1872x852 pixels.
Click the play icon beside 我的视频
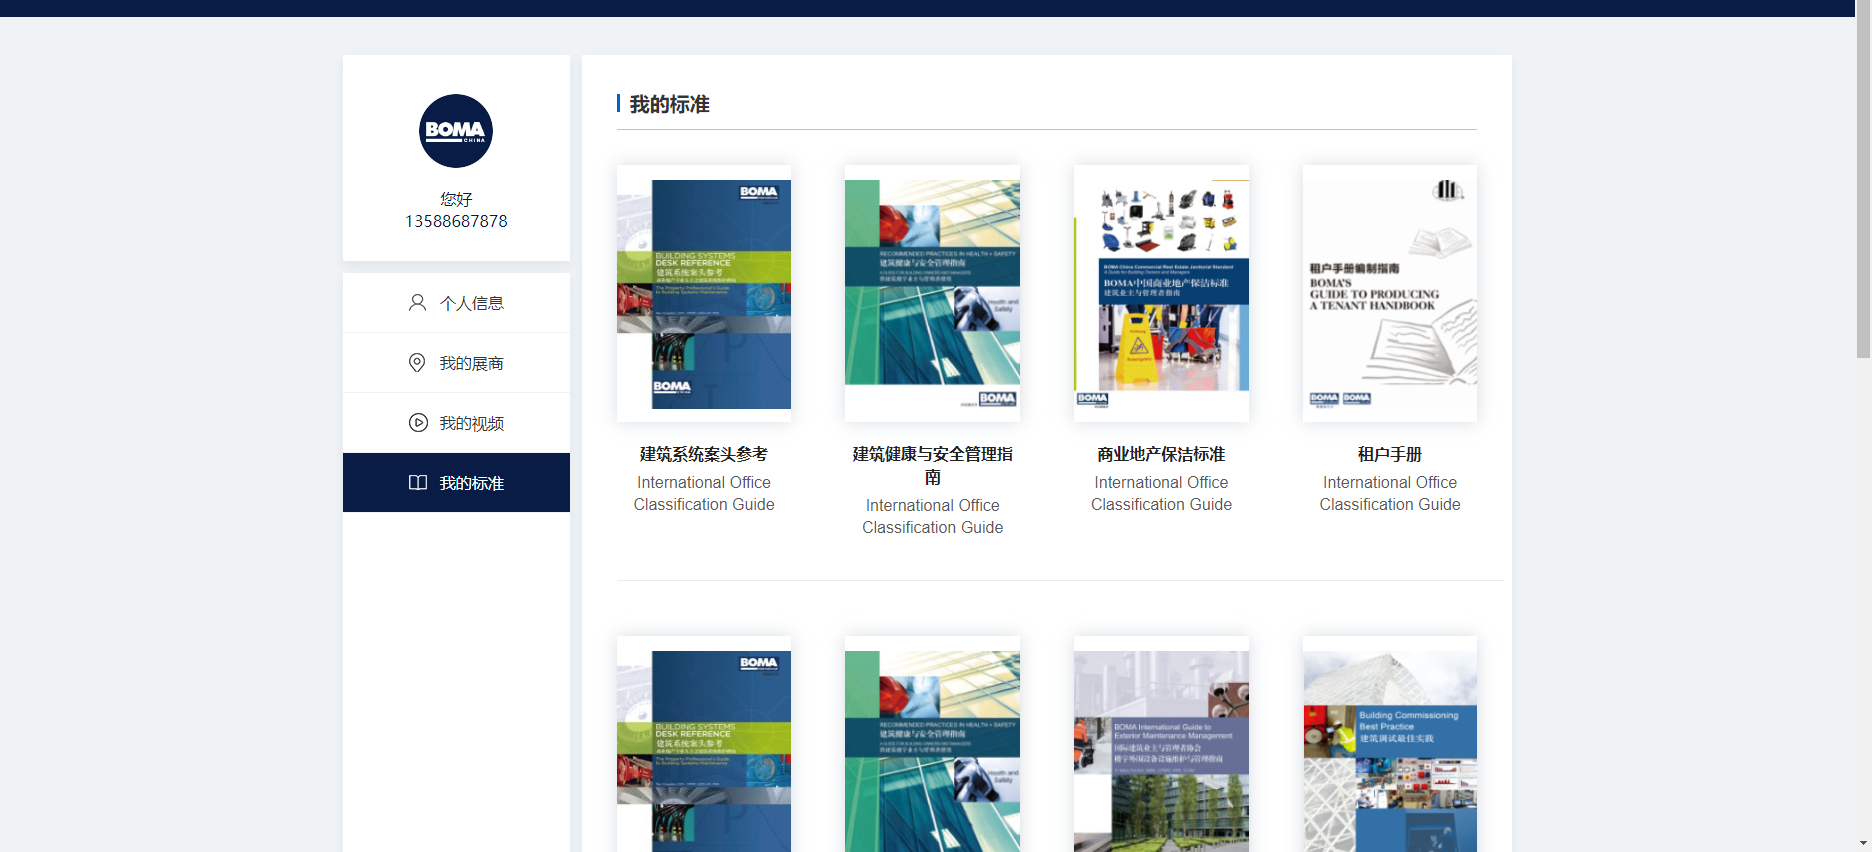(x=418, y=423)
